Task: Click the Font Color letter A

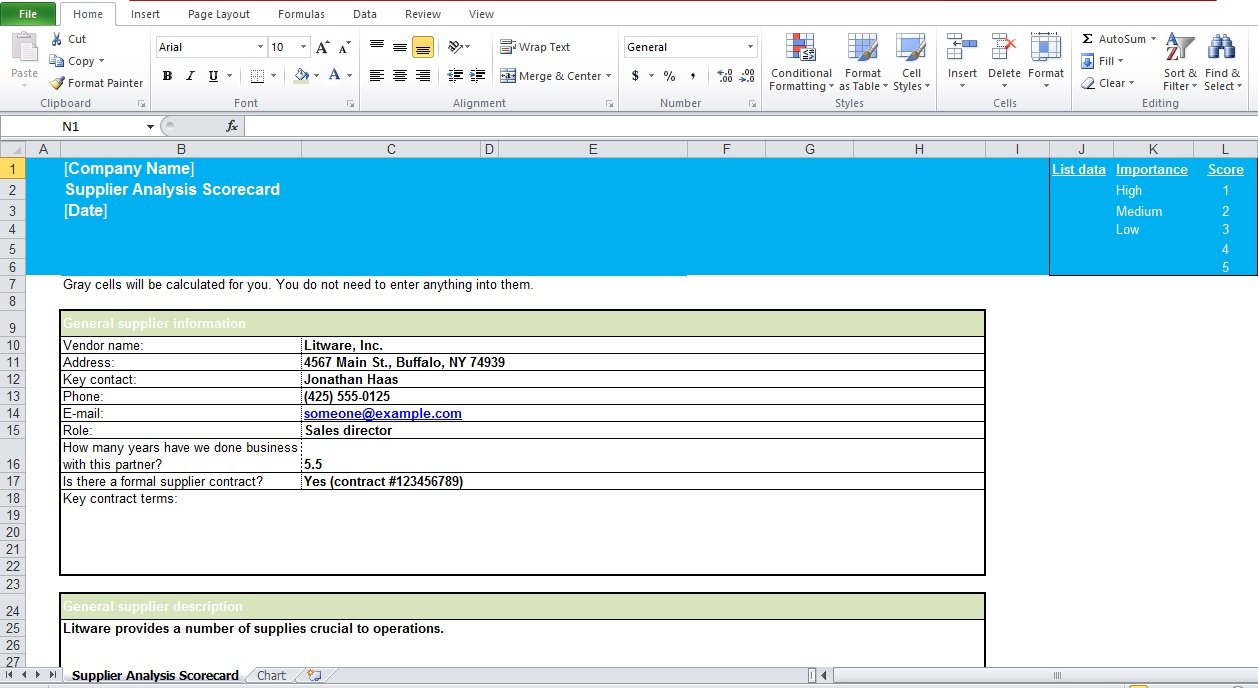Action: tap(335, 76)
